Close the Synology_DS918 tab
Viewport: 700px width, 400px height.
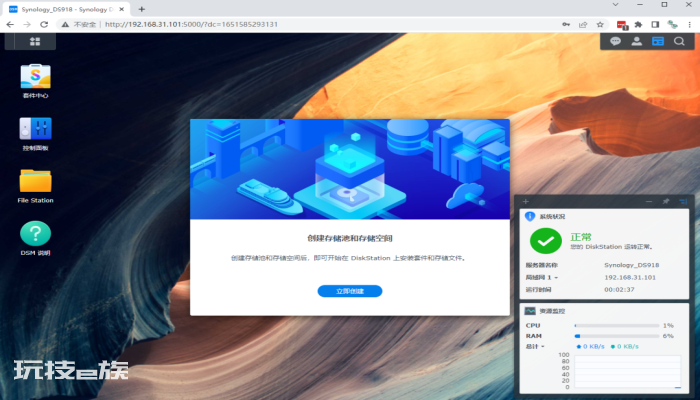(121, 9)
